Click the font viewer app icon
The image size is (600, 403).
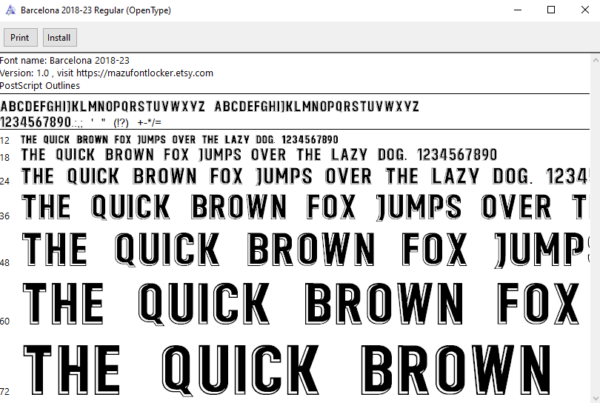pos(10,10)
